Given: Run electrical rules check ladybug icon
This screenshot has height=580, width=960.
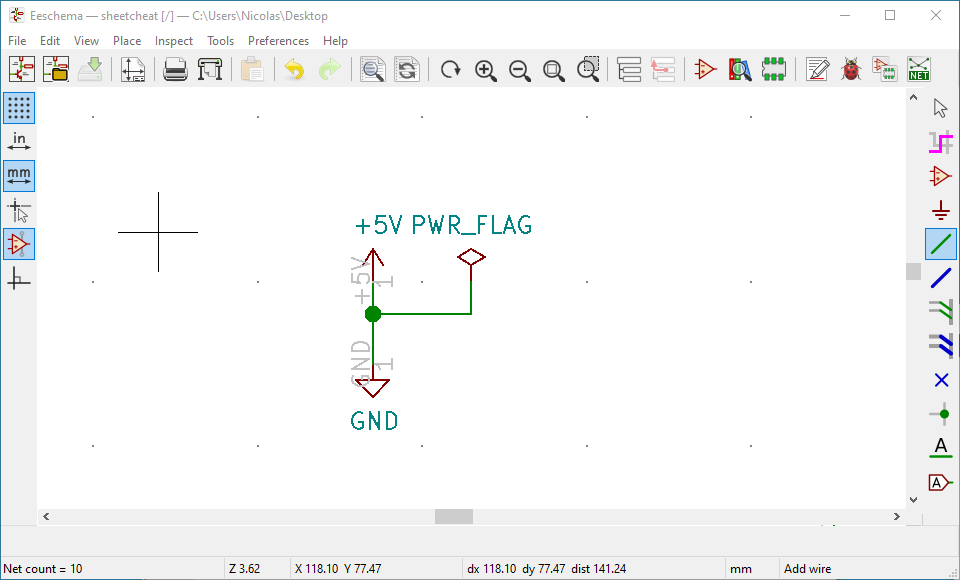Looking at the screenshot, I should pos(851,69).
